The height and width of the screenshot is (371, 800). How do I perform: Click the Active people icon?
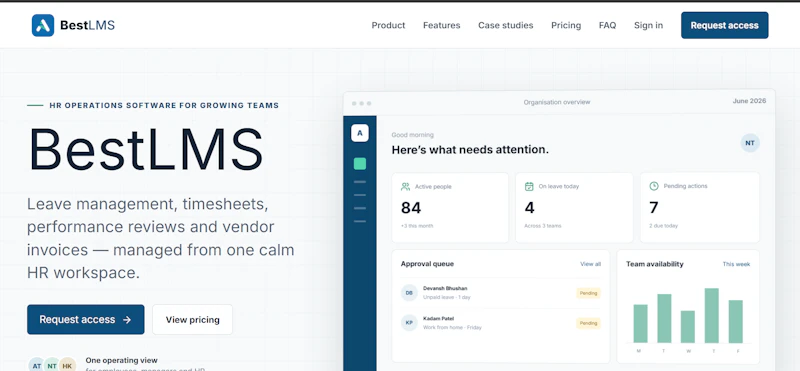(406, 186)
